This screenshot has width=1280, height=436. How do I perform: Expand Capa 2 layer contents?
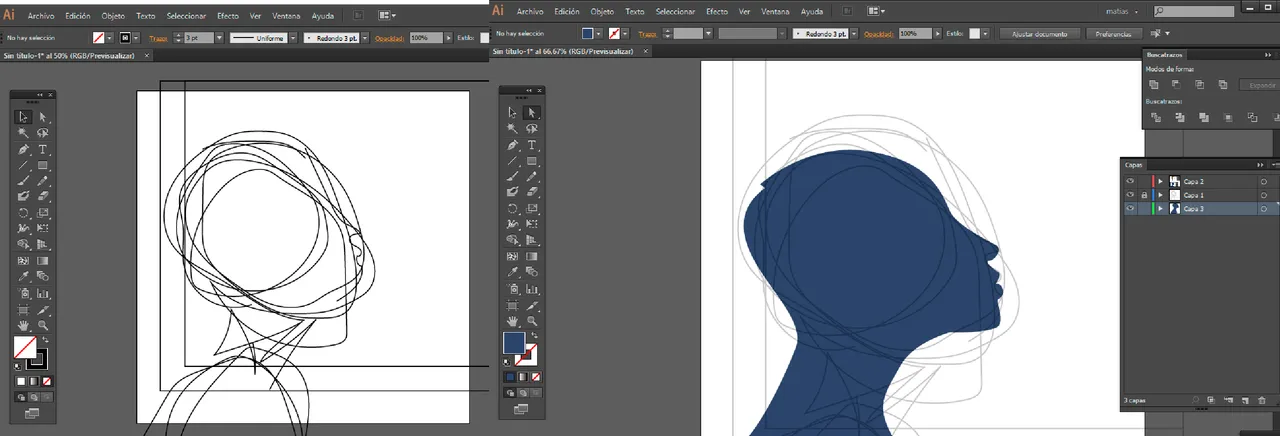pyautogui.click(x=1160, y=181)
